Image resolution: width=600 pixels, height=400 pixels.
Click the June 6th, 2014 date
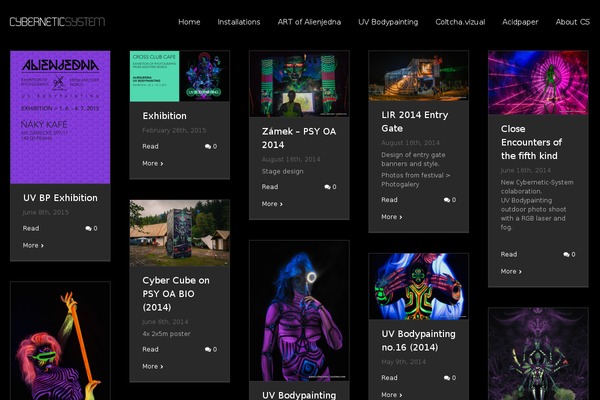pyautogui.click(x=165, y=322)
